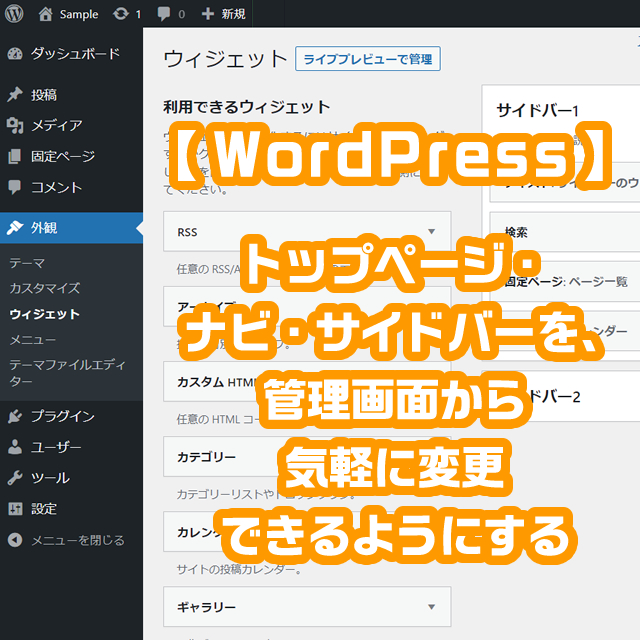Viewport: 640px width, 640px height.
Task: Open プラグイン menu
Action: (71, 416)
